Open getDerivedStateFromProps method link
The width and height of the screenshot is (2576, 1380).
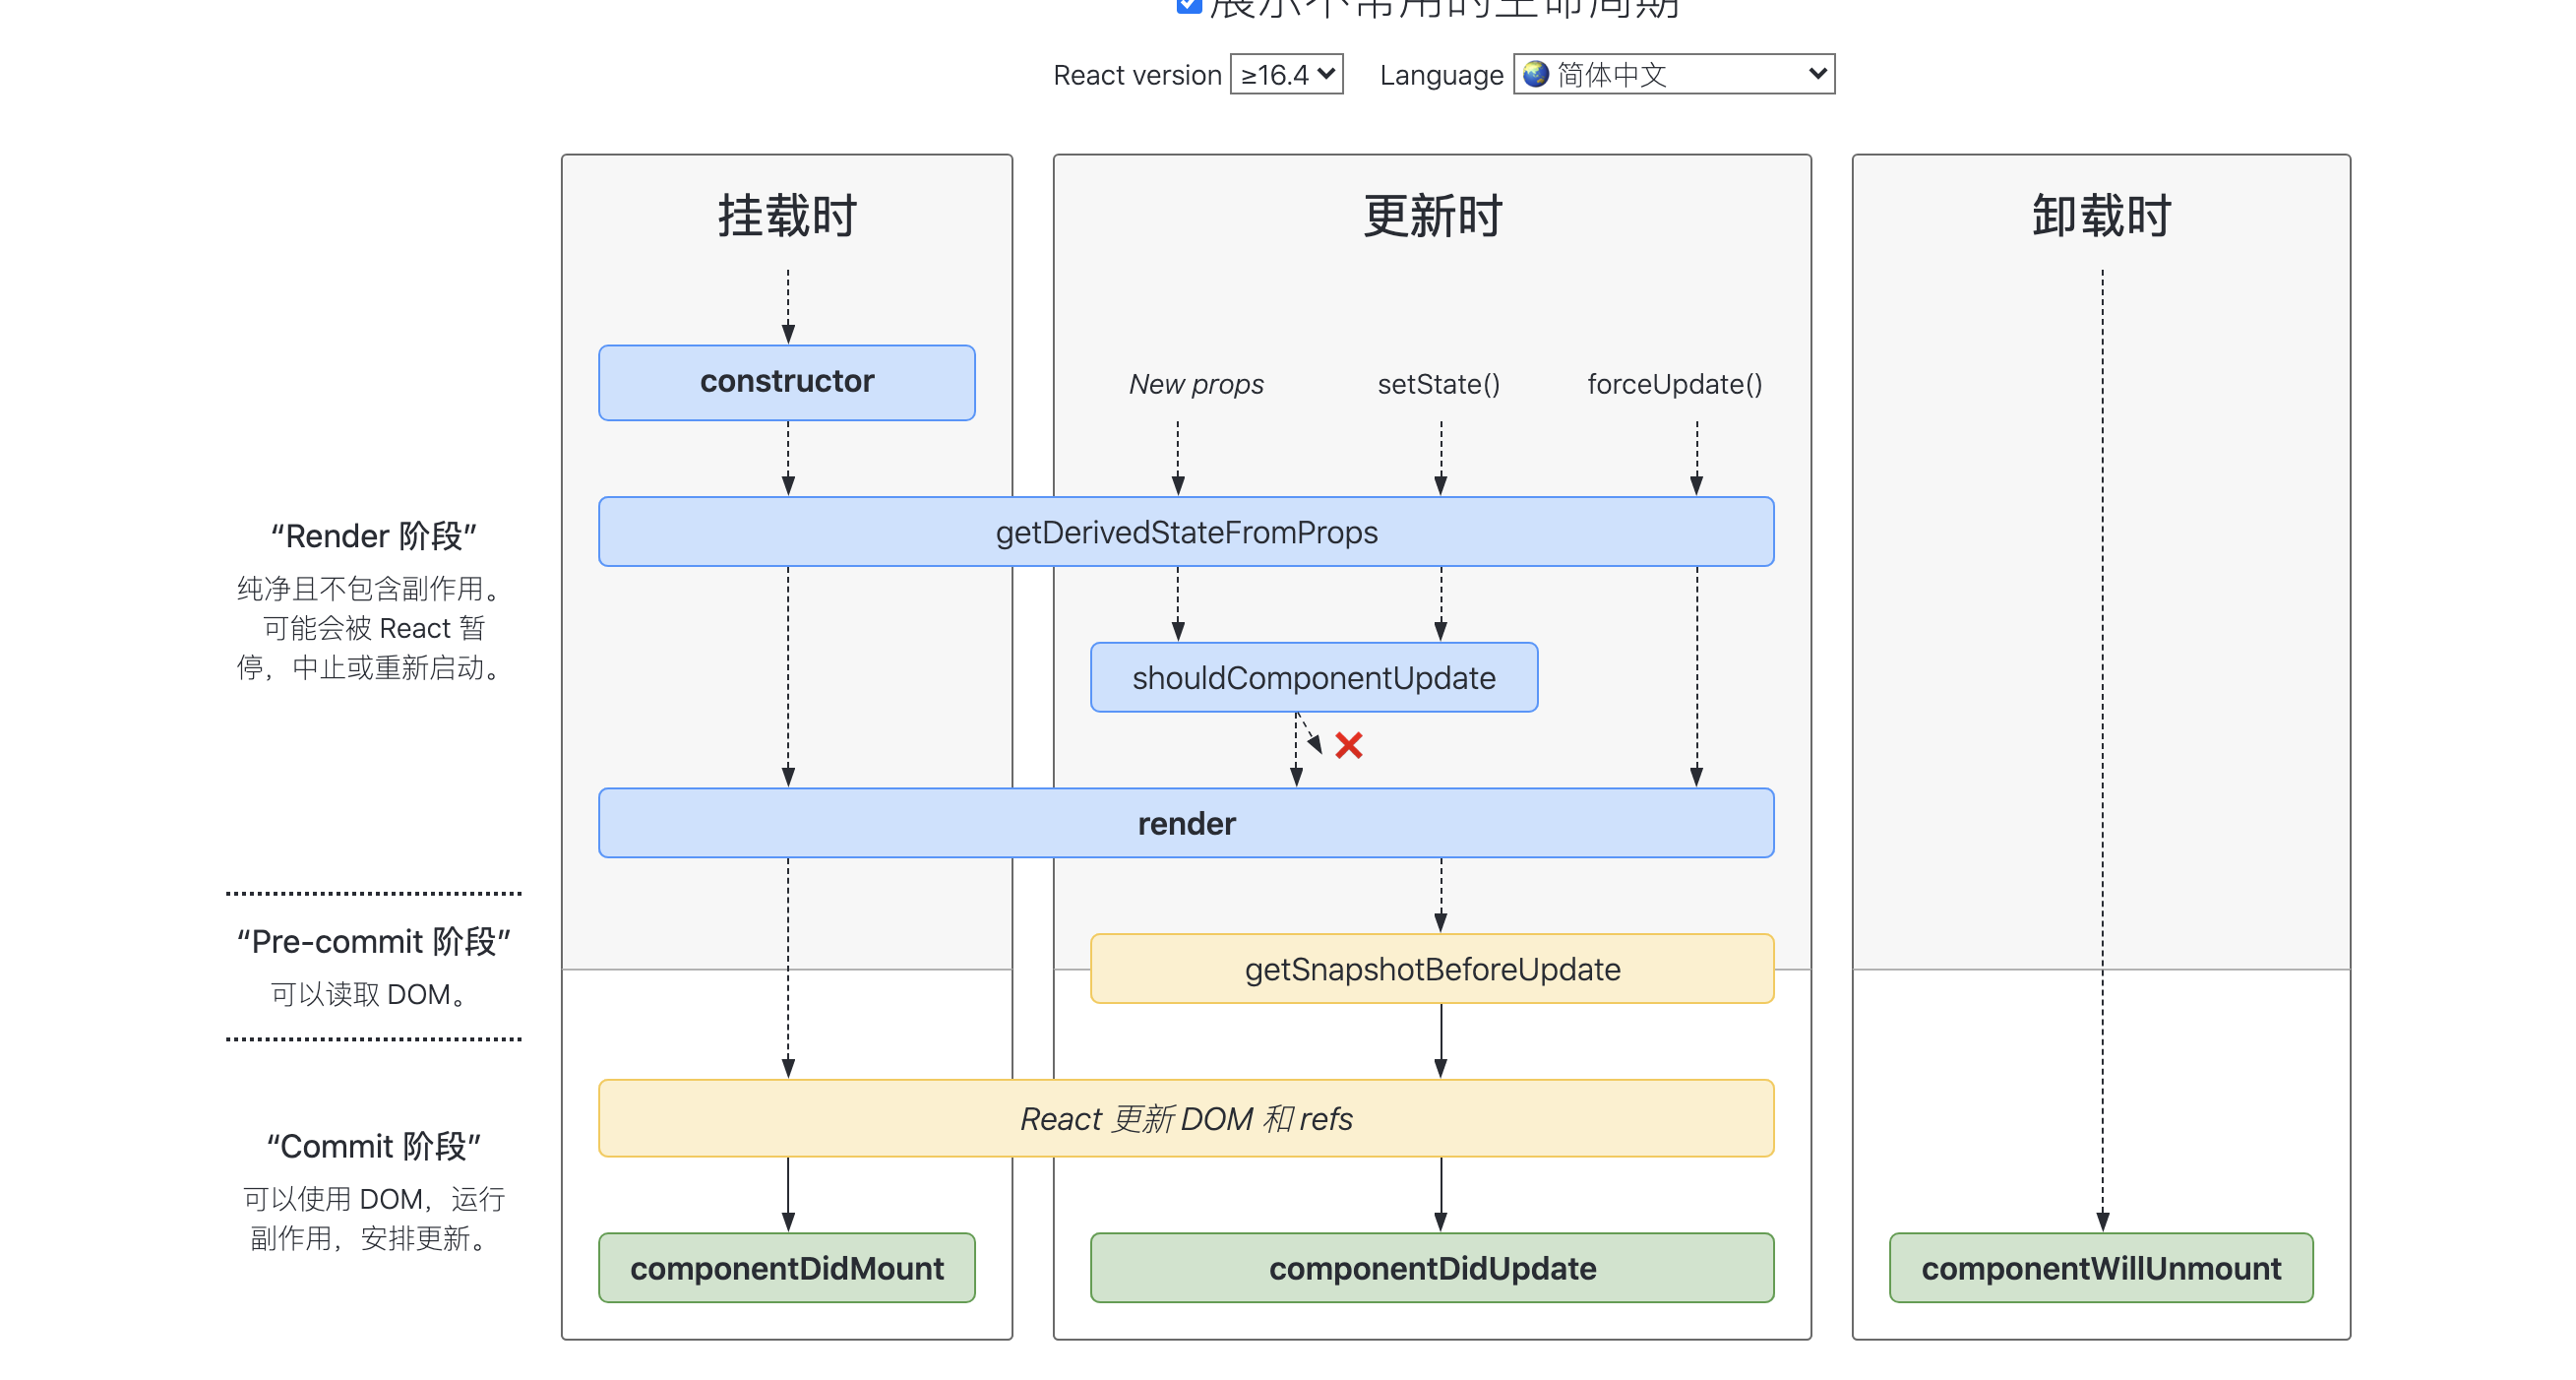1186,532
